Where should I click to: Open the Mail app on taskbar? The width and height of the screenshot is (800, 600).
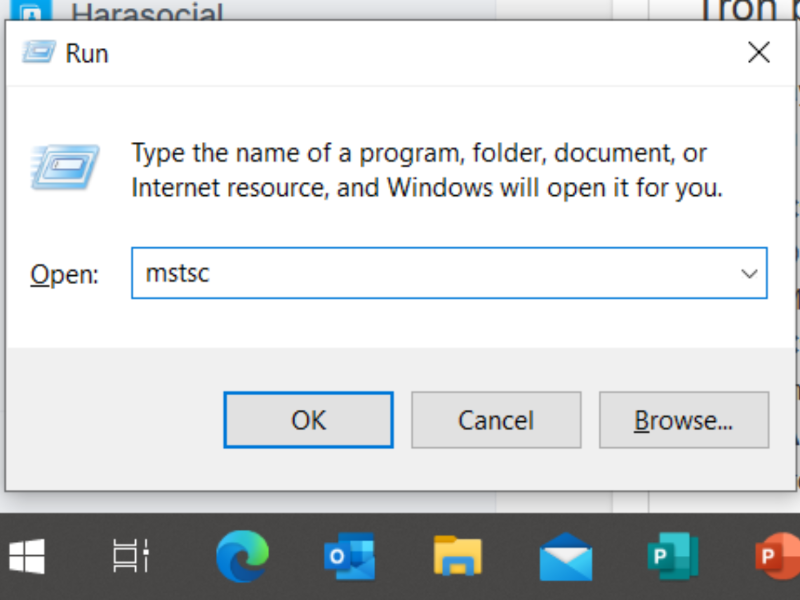pos(565,556)
